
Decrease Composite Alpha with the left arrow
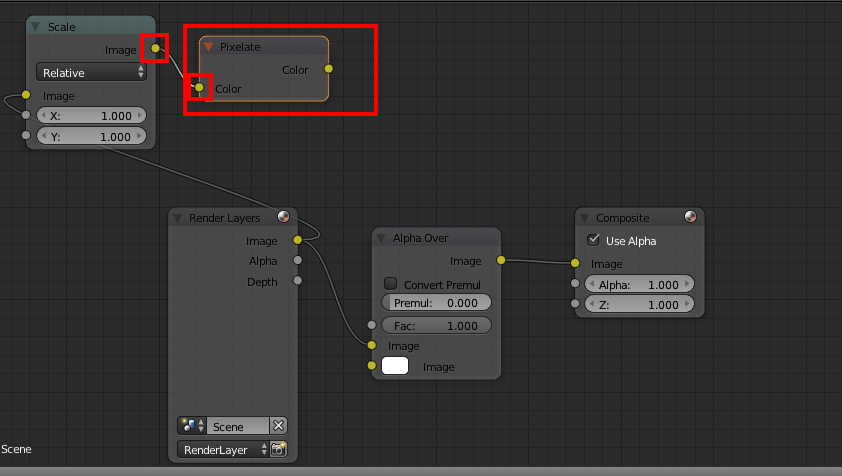592,284
